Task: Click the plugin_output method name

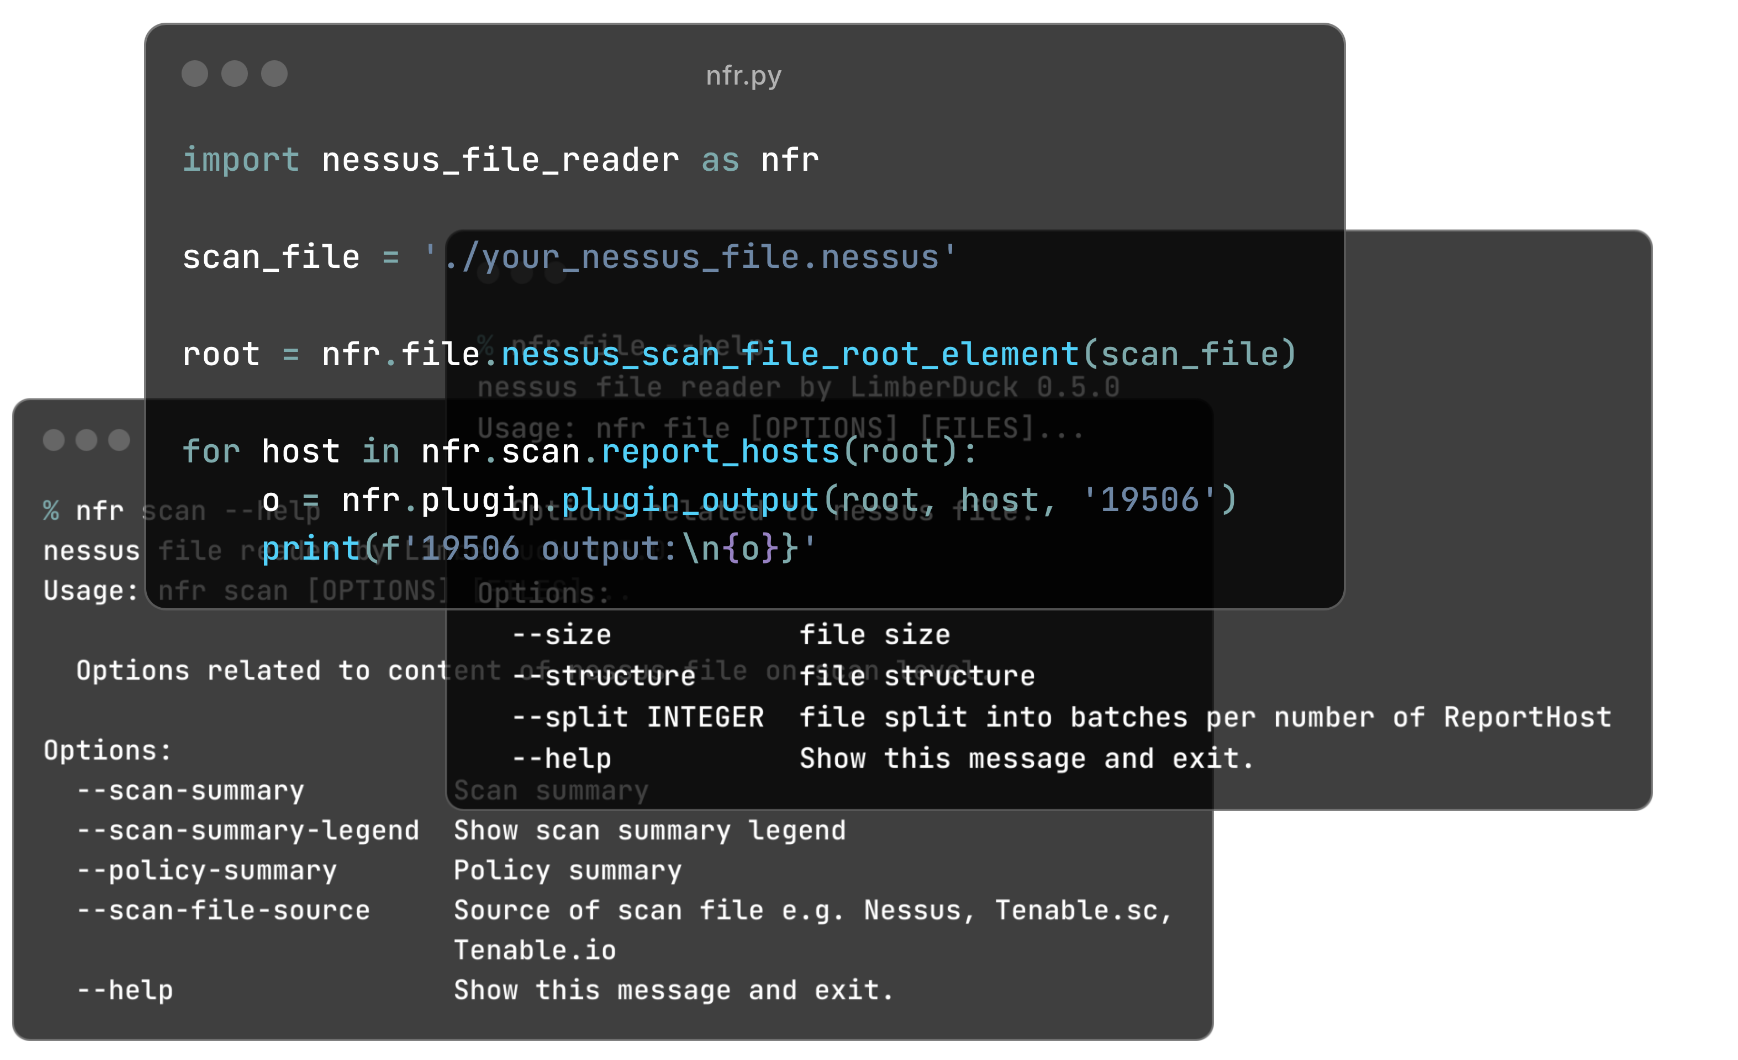Action: tap(690, 500)
